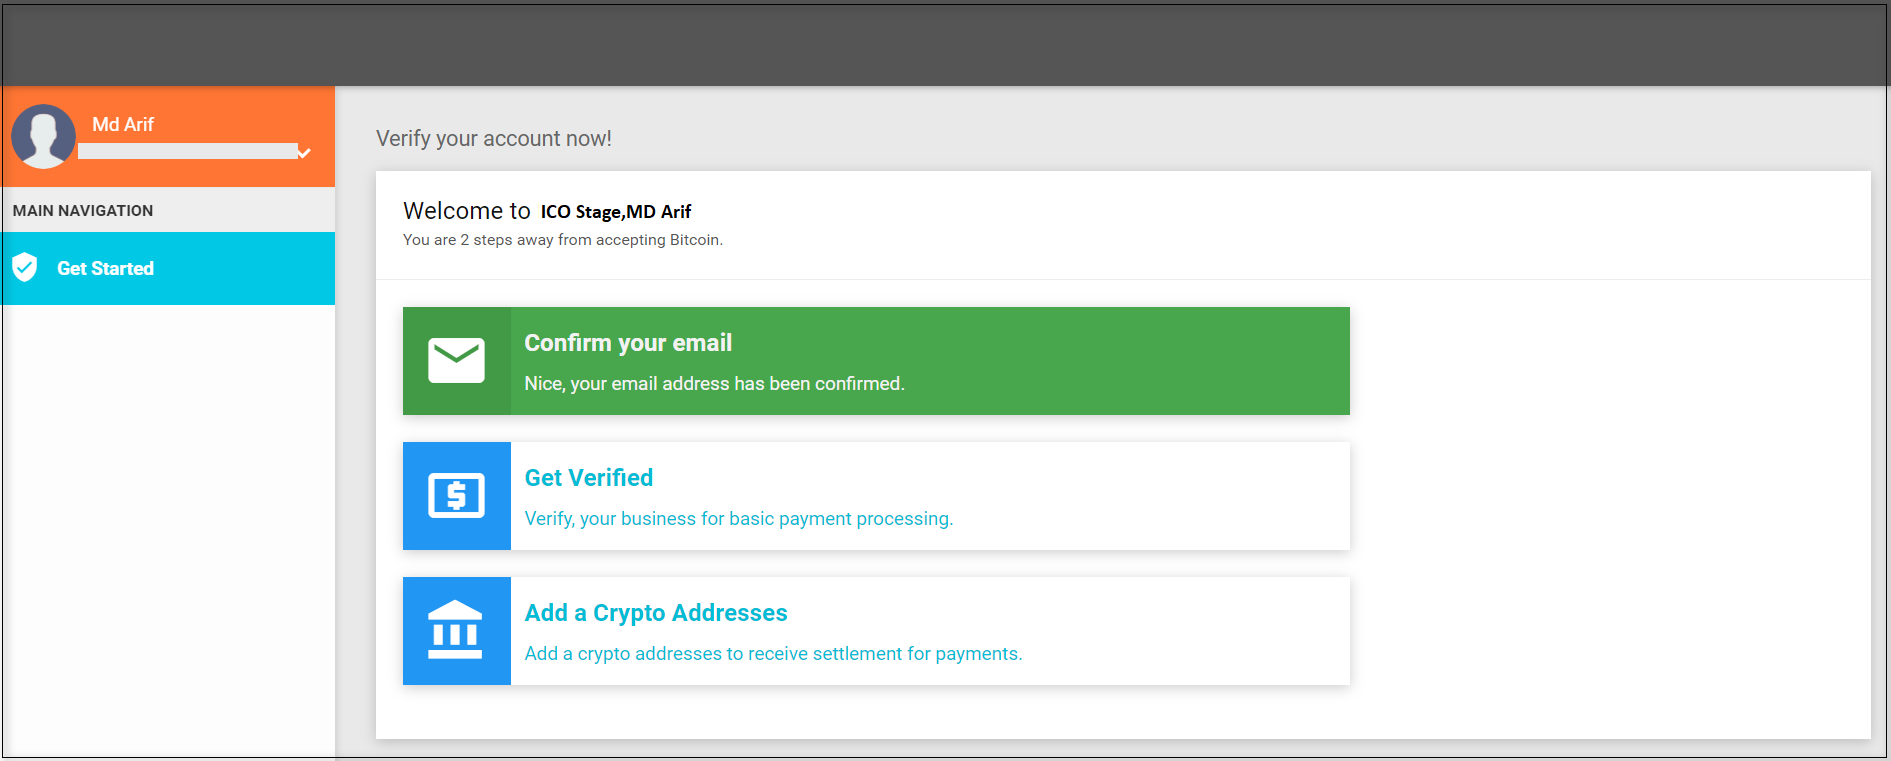
Task: Click the Confirm your email completed step card
Action: click(x=875, y=361)
